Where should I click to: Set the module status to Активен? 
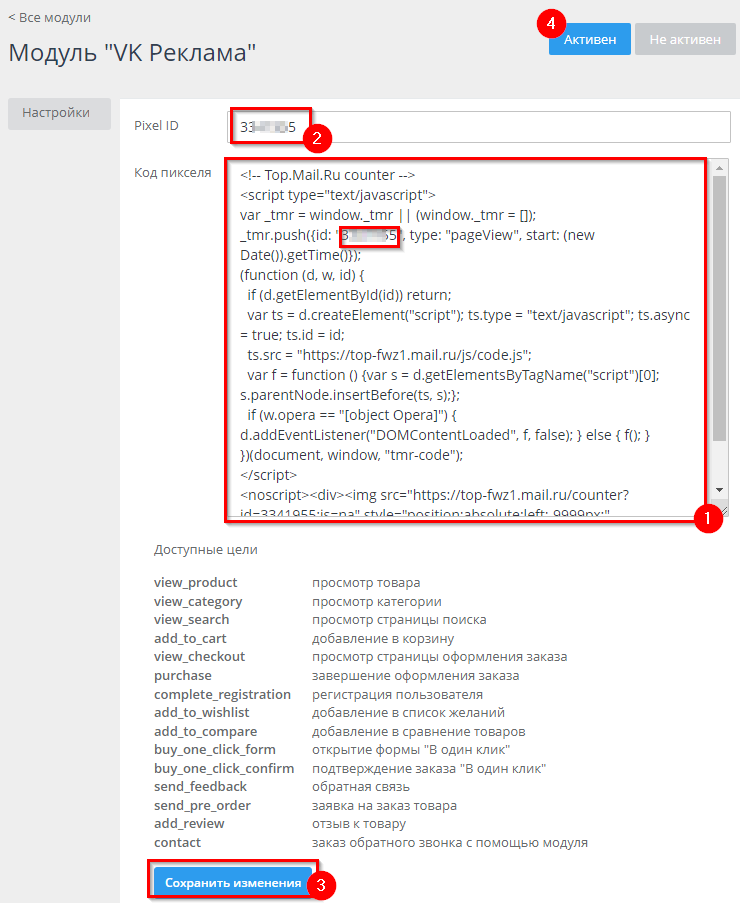(x=589, y=39)
